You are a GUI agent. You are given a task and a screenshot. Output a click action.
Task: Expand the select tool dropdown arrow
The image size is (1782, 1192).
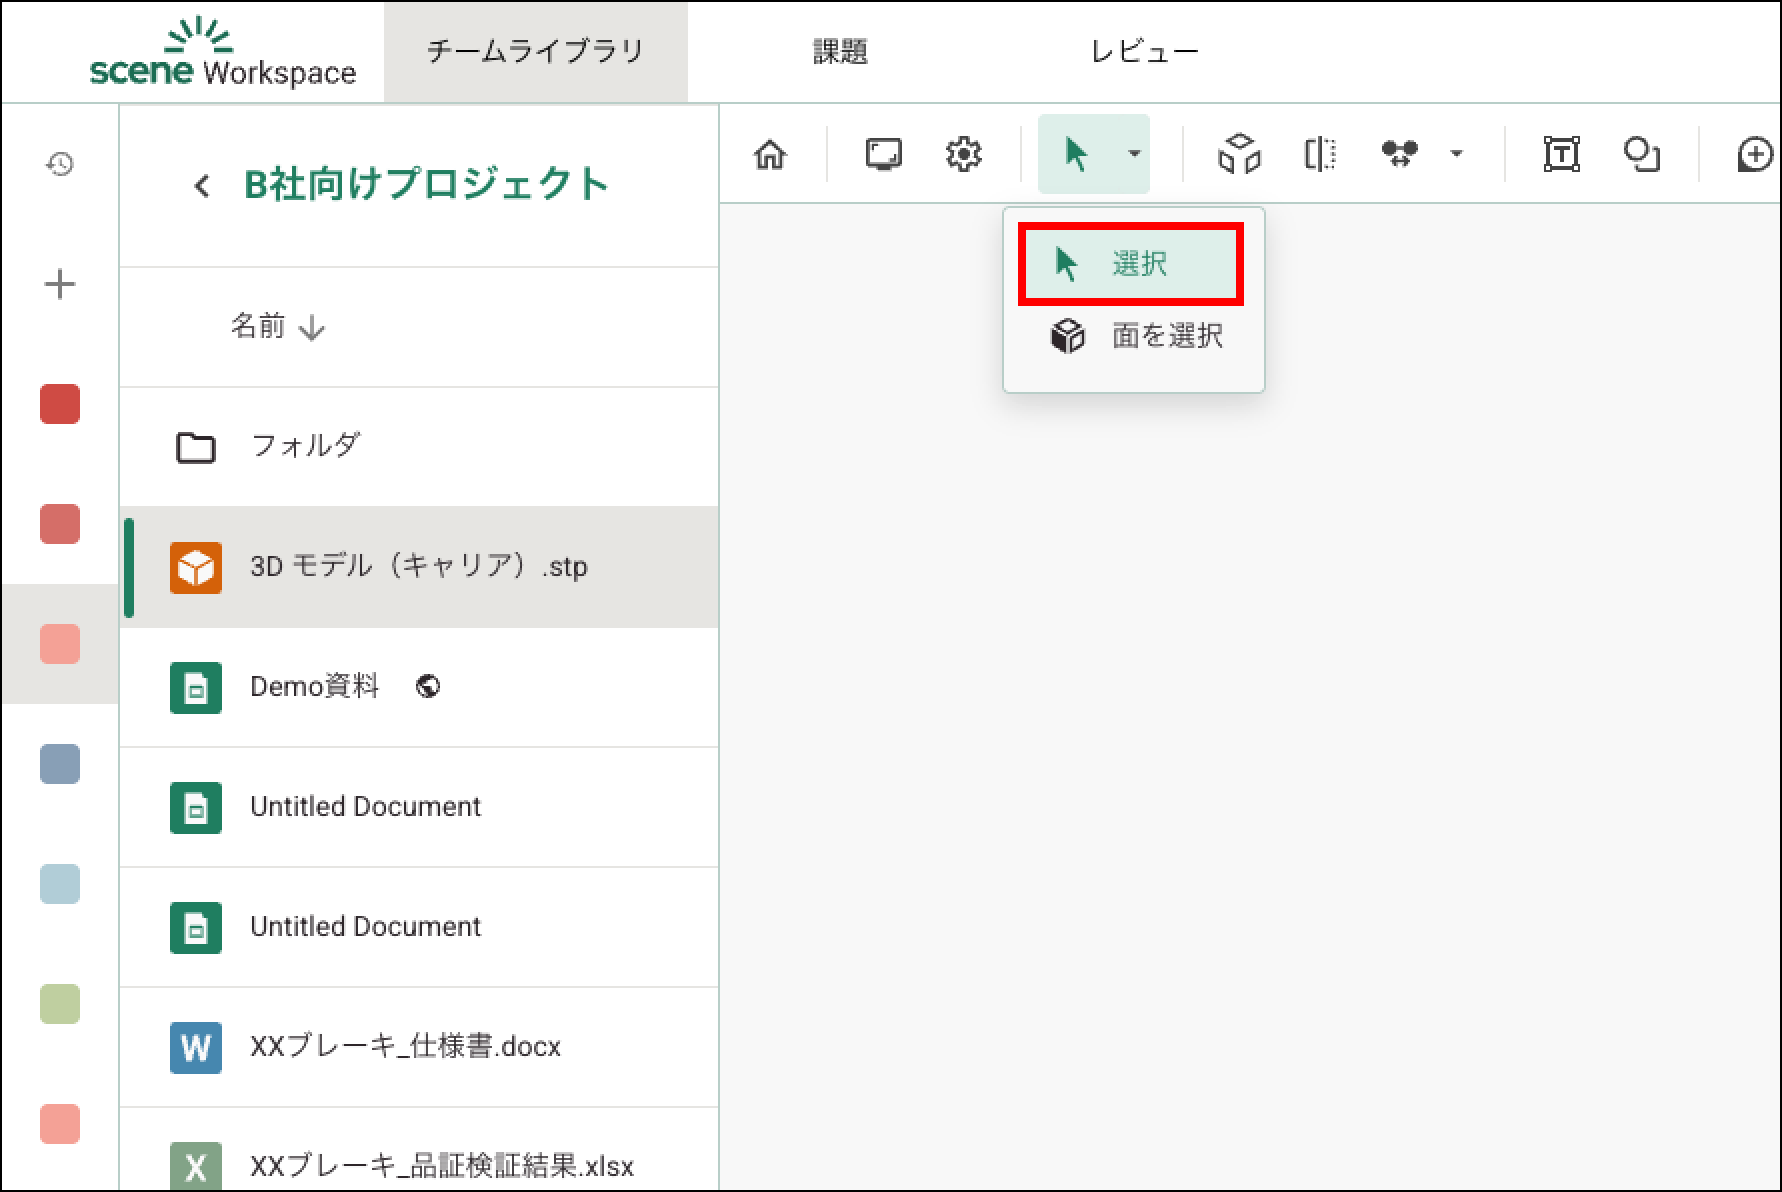coord(1134,154)
